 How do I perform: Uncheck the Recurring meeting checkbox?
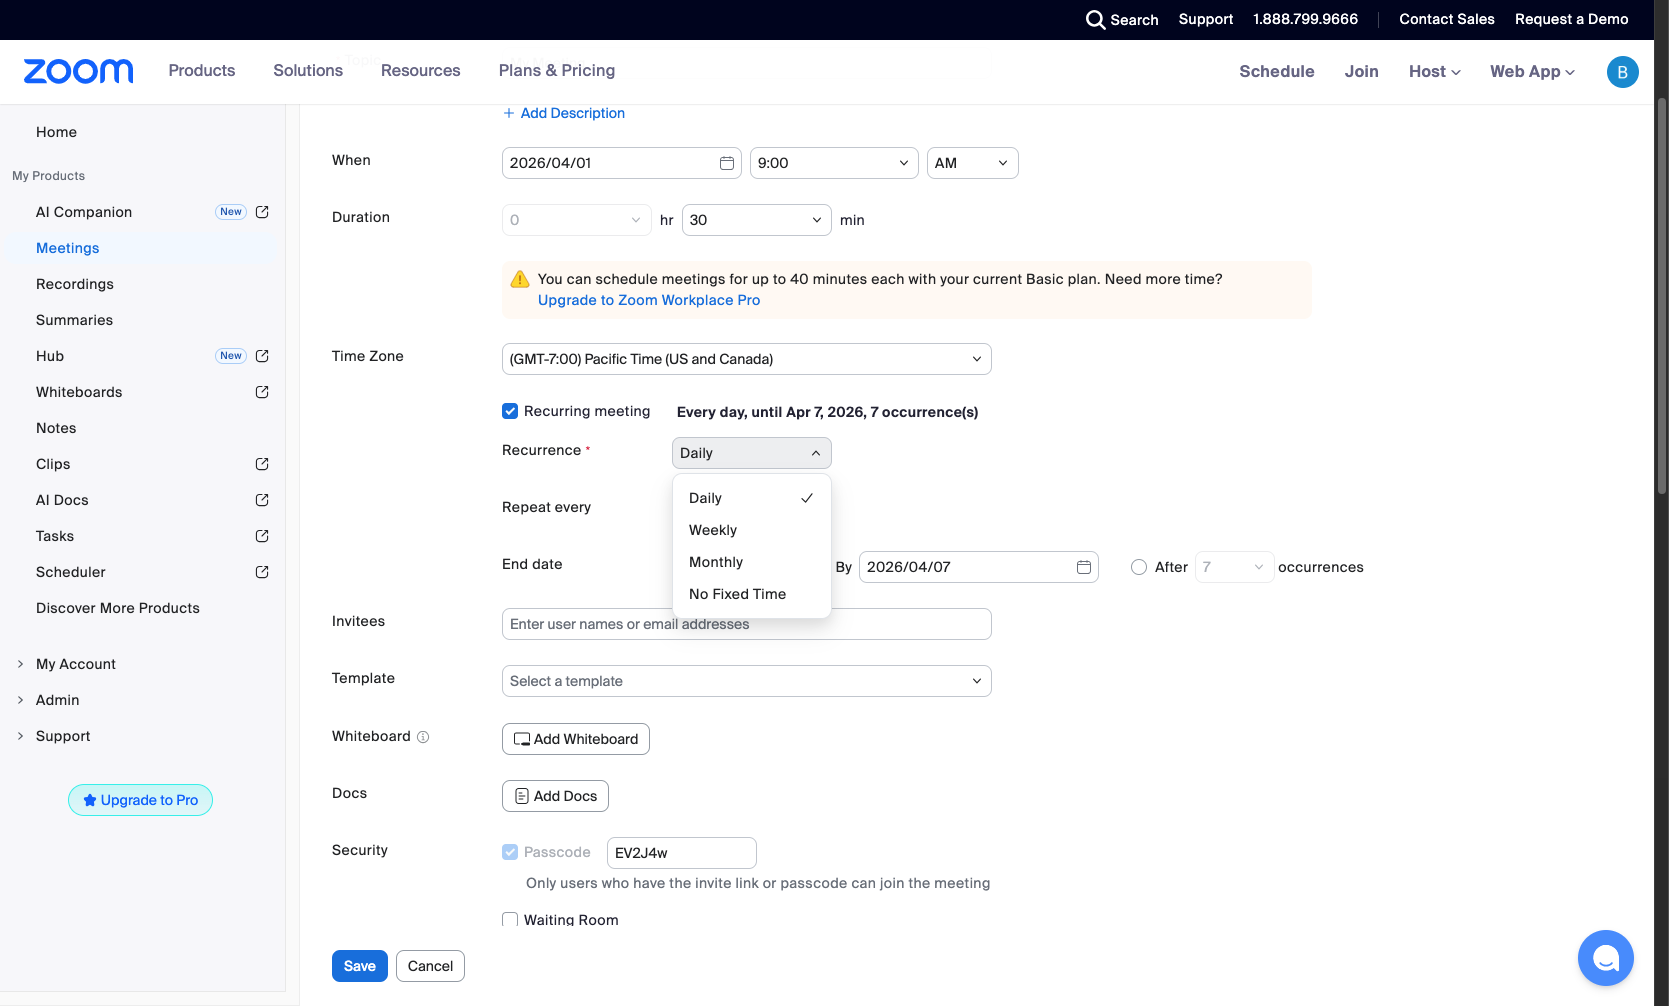[x=510, y=411]
